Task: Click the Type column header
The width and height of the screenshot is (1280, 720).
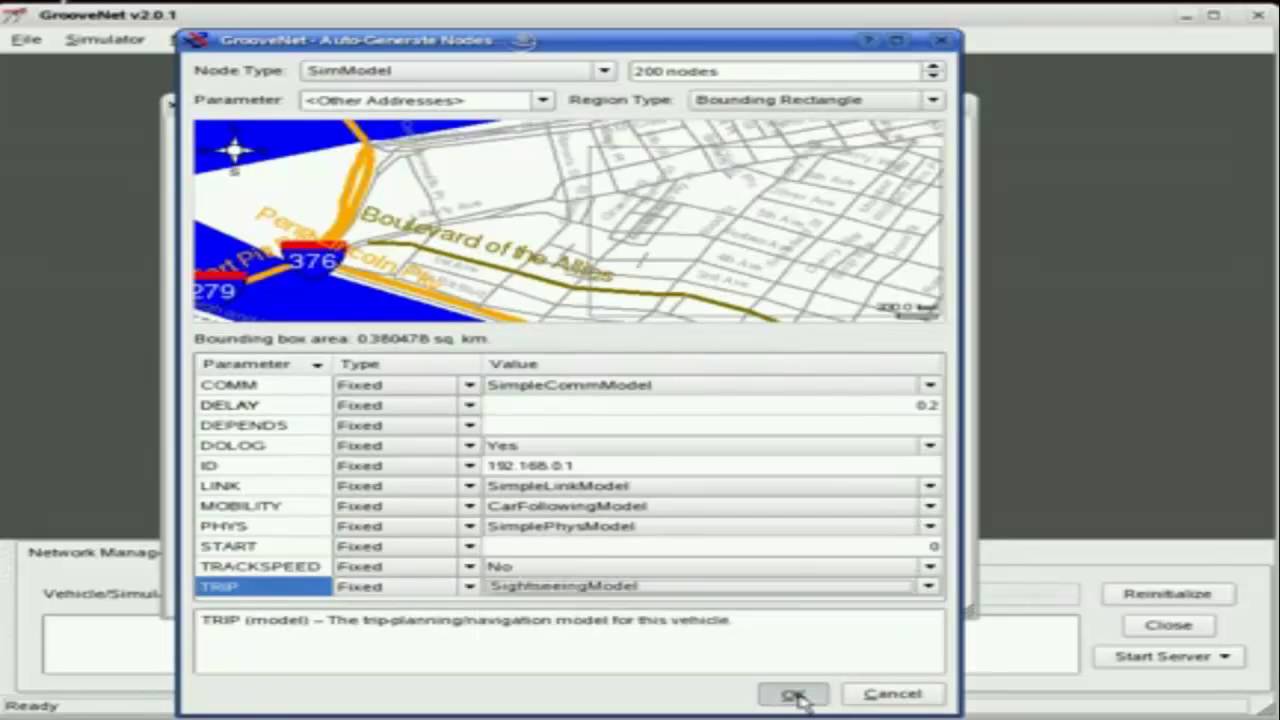Action: (407, 364)
